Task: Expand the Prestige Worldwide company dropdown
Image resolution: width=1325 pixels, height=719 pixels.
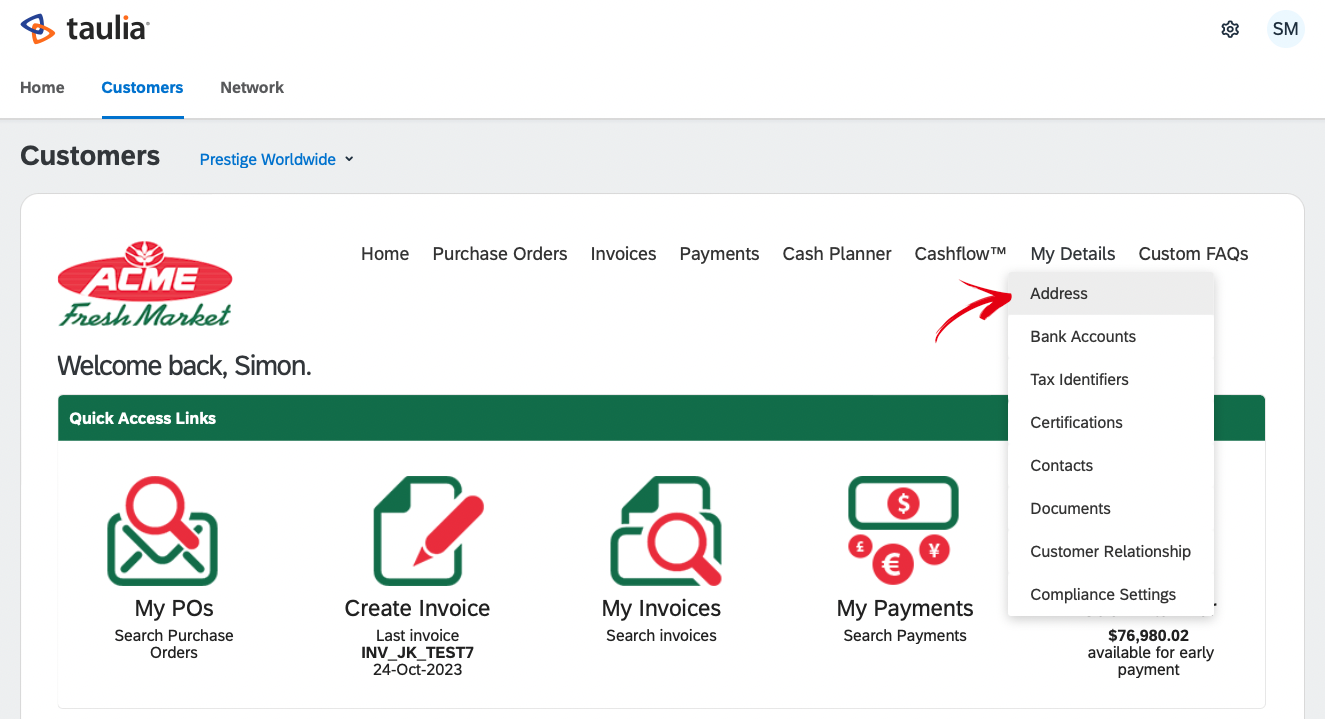Action: 277,159
